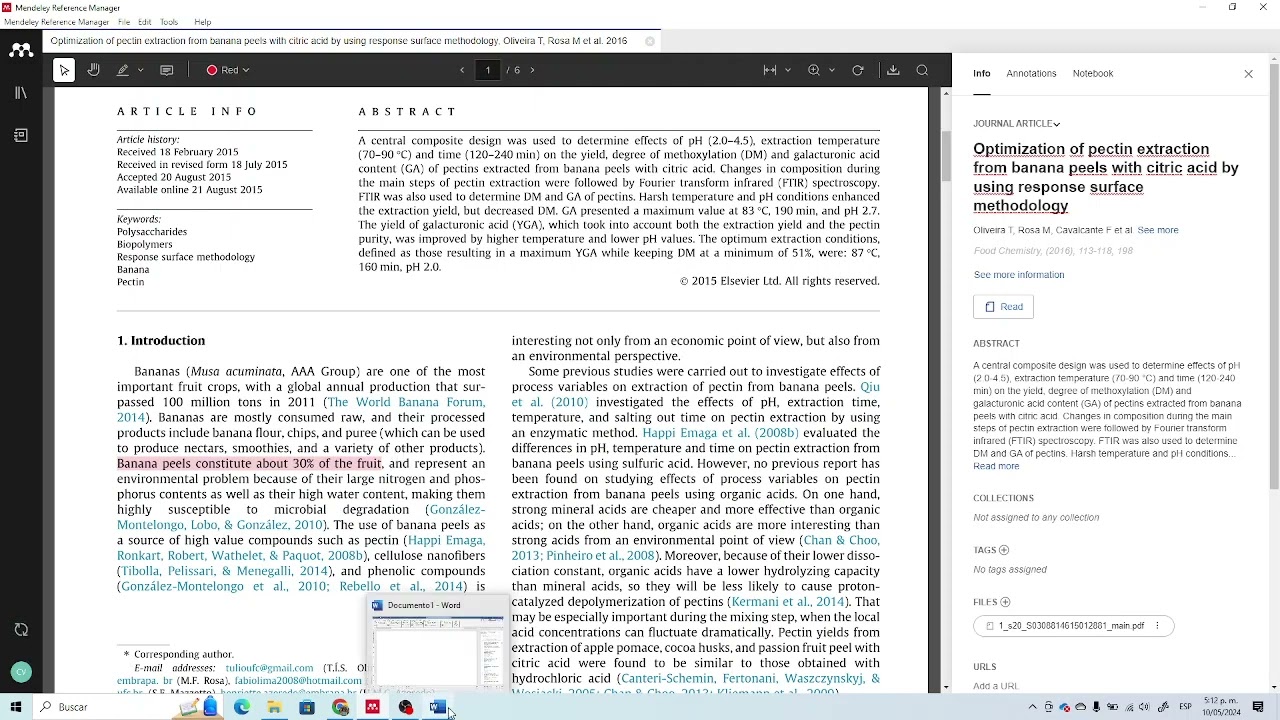Open the PDF file options kebab menu
Image resolution: width=1280 pixels, height=720 pixels.
1157,626
